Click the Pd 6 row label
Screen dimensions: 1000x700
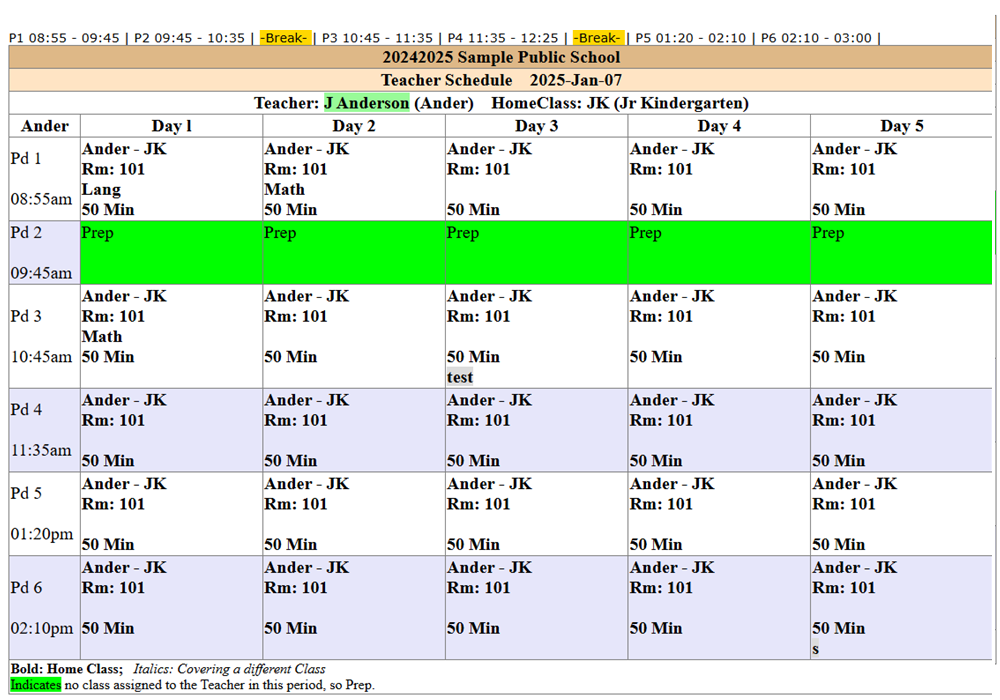27,587
